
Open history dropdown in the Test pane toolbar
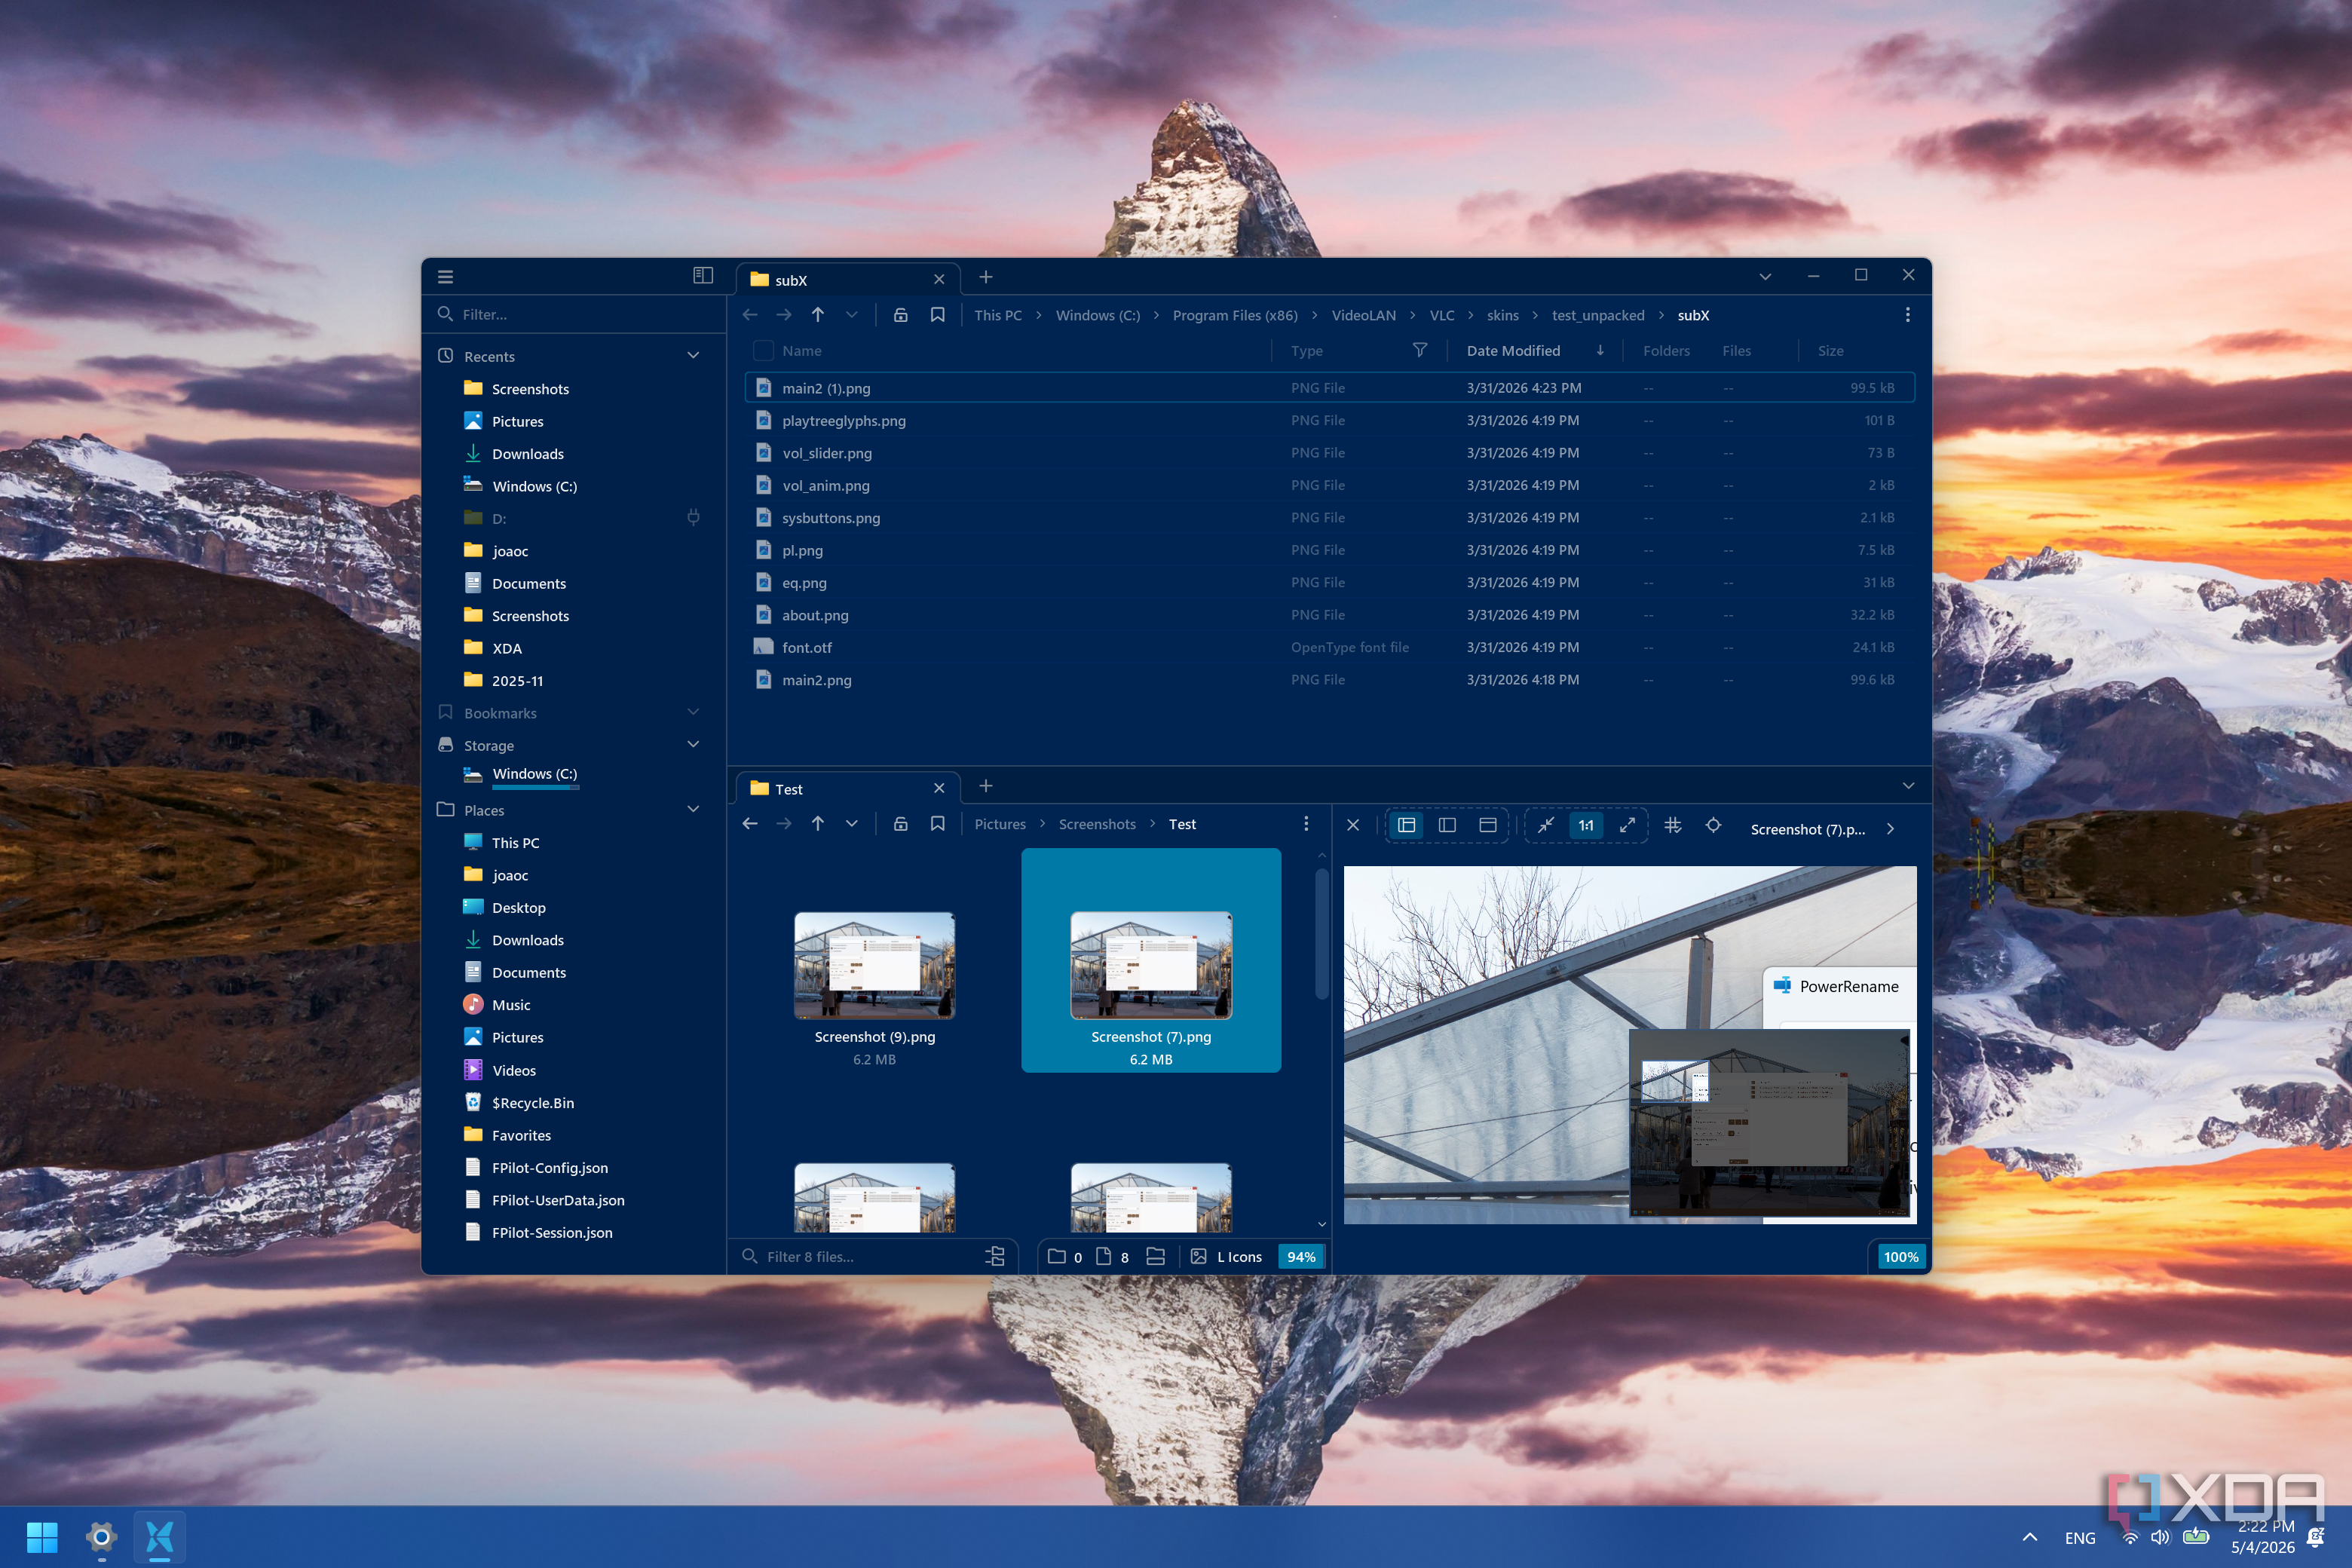852,824
